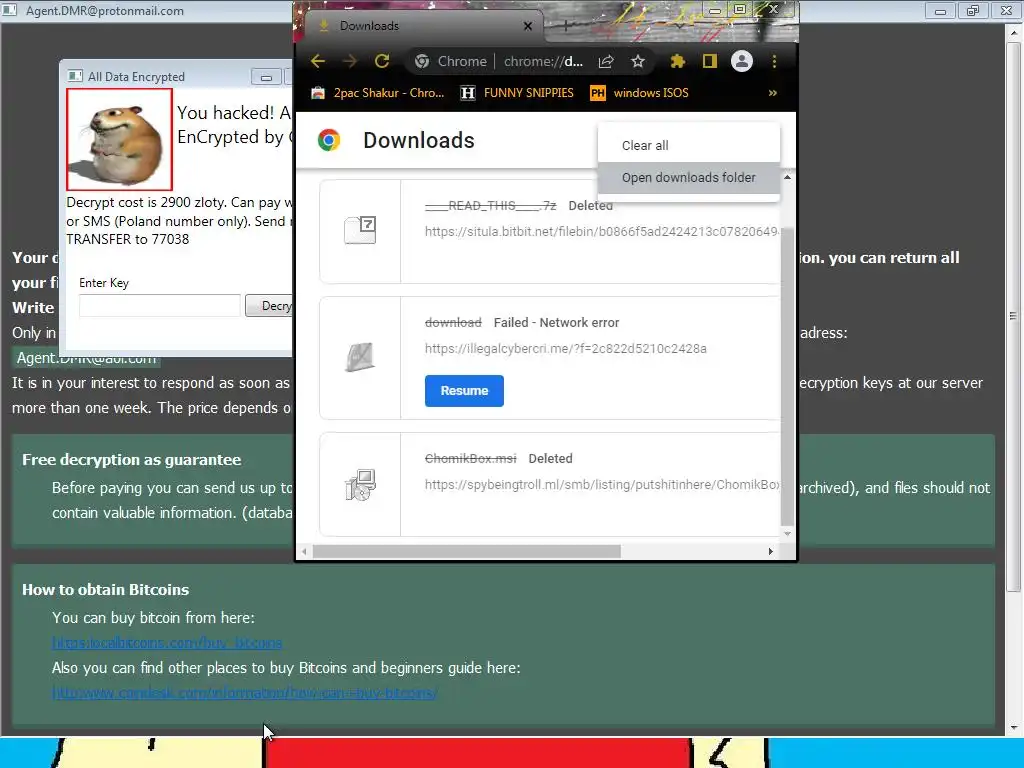Click the Chrome site info chip
1024x768 pixels.
click(451, 61)
